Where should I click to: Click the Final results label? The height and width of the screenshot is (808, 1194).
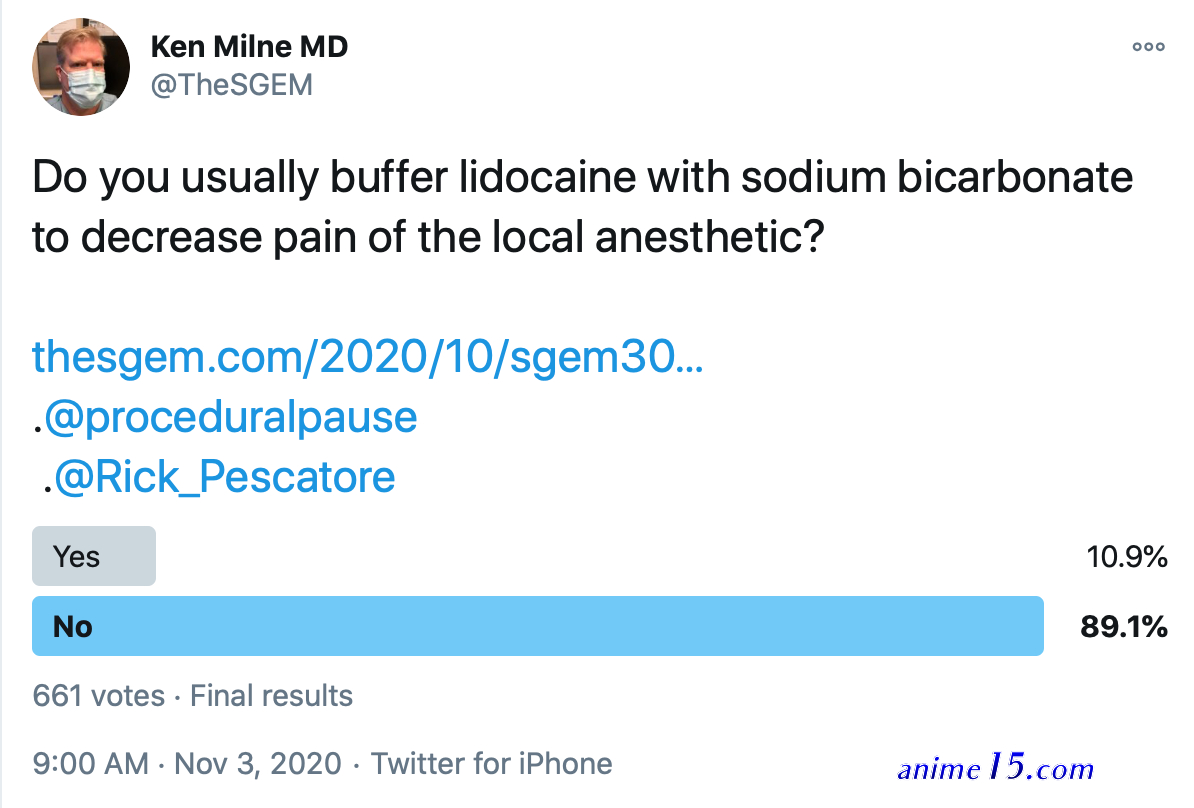(x=271, y=696)
